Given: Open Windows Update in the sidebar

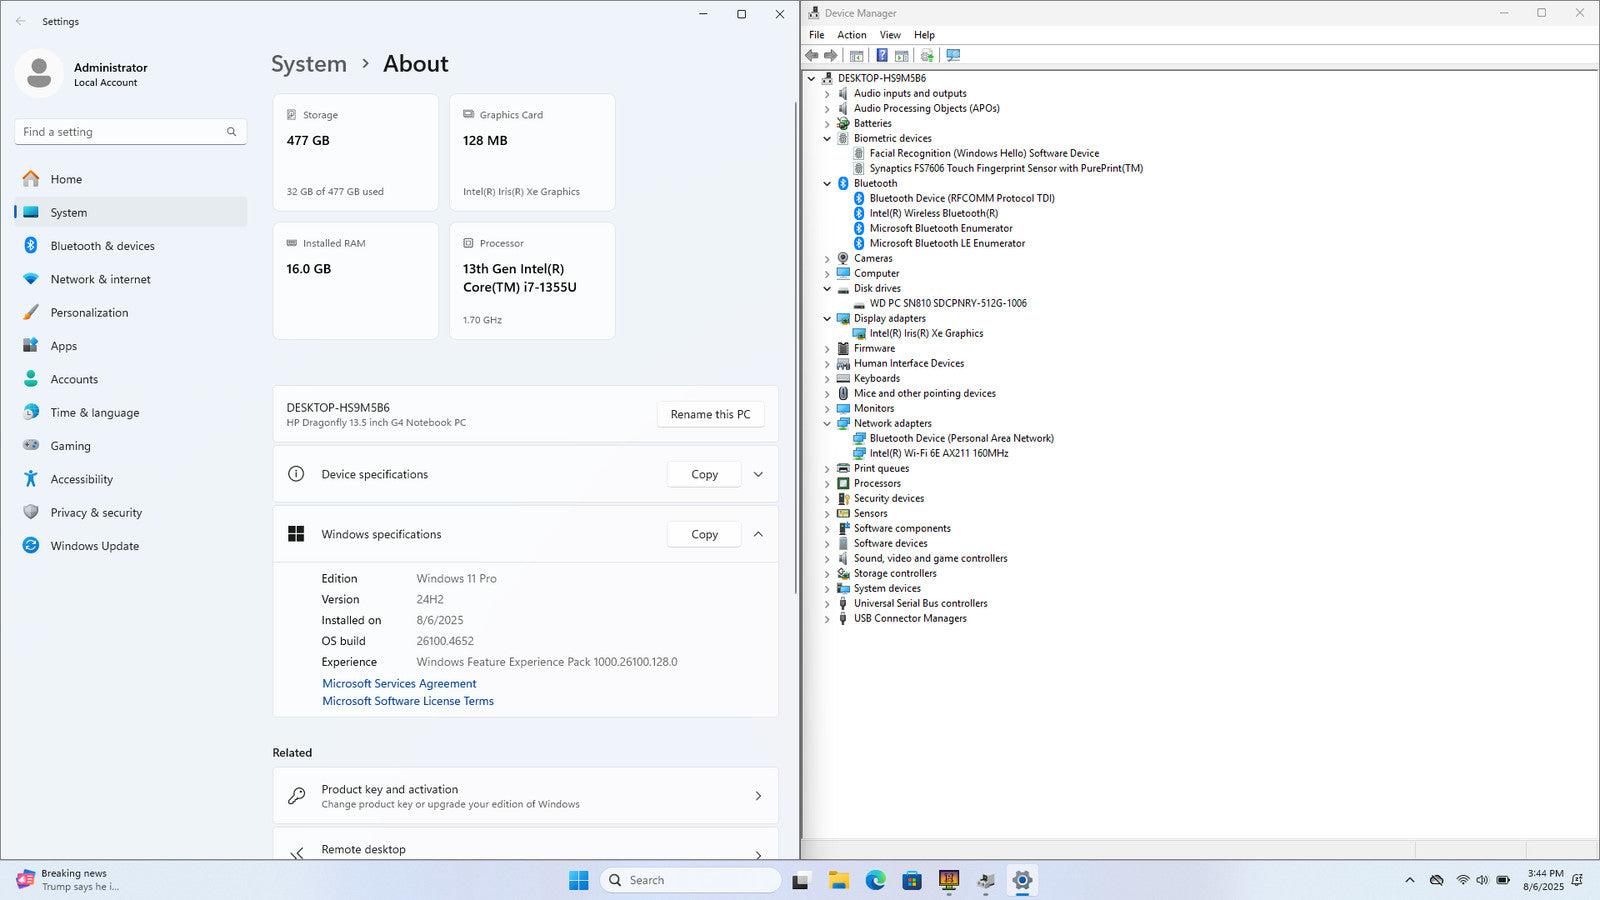Looking at the screenshot, I should click(x=94, y=546).
